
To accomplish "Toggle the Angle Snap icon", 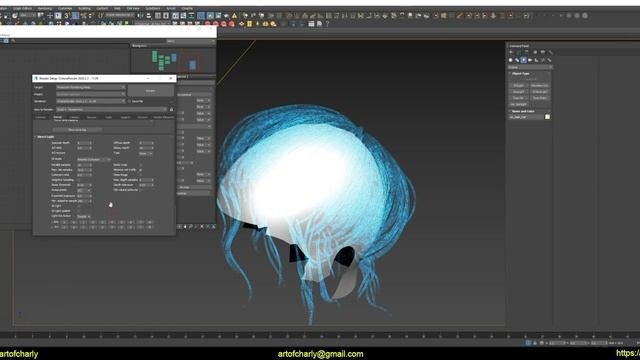I will [76, 16].
